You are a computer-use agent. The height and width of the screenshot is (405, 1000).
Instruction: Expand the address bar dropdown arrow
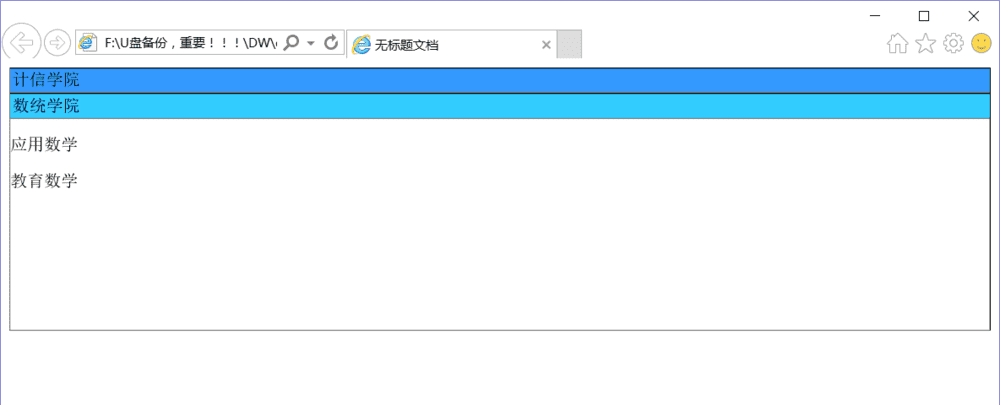pos(311,43)
